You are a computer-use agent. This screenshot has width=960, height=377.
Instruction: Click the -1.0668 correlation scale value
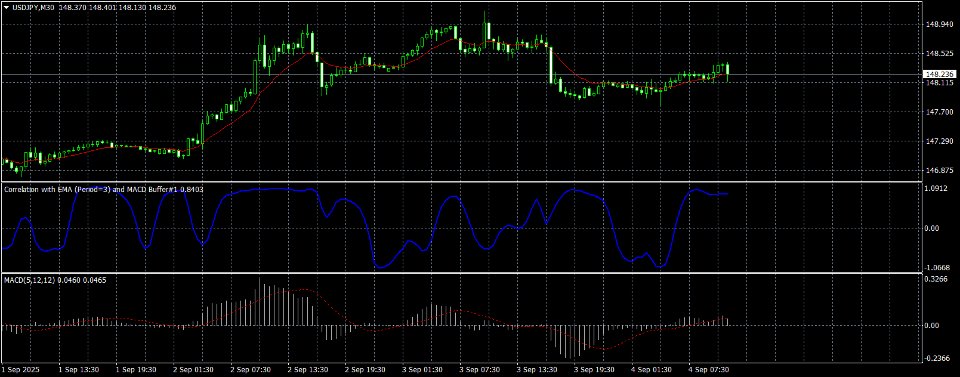[936, 267]
